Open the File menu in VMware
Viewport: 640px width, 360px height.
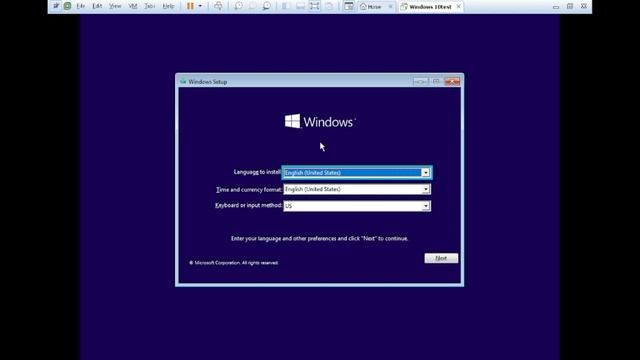81,6
